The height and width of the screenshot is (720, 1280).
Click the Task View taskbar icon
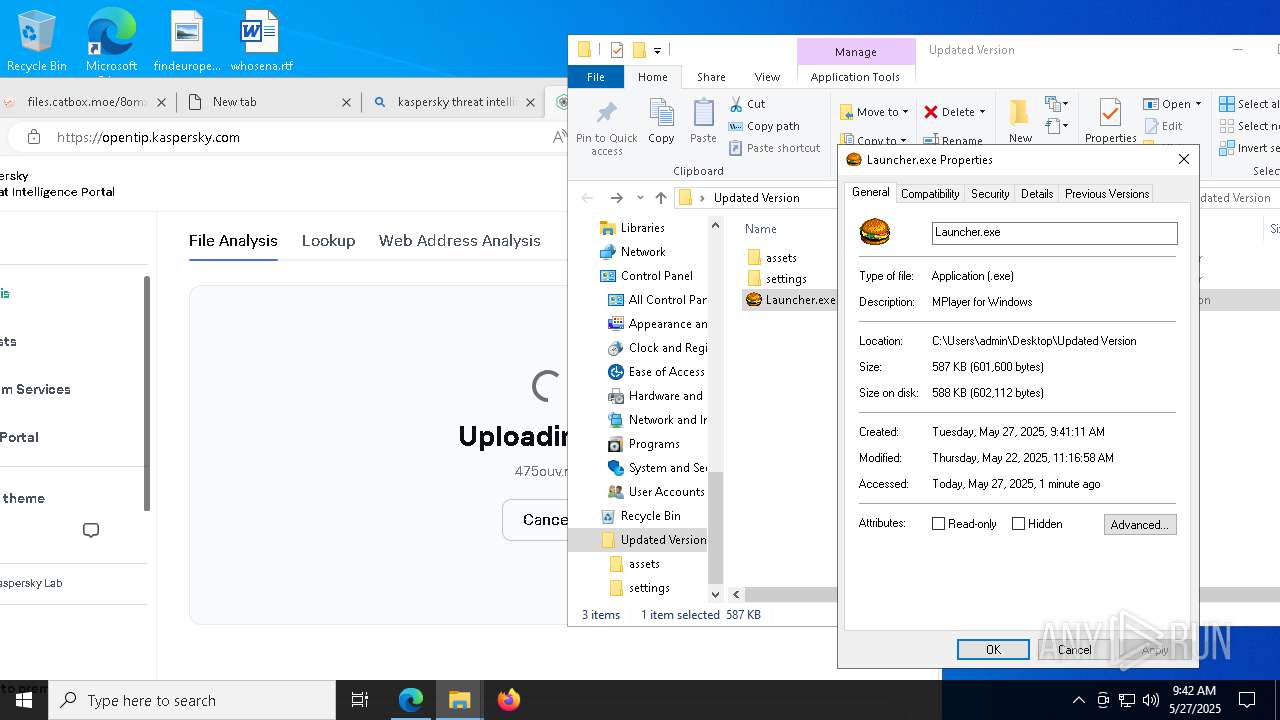[x=360, y=700]
